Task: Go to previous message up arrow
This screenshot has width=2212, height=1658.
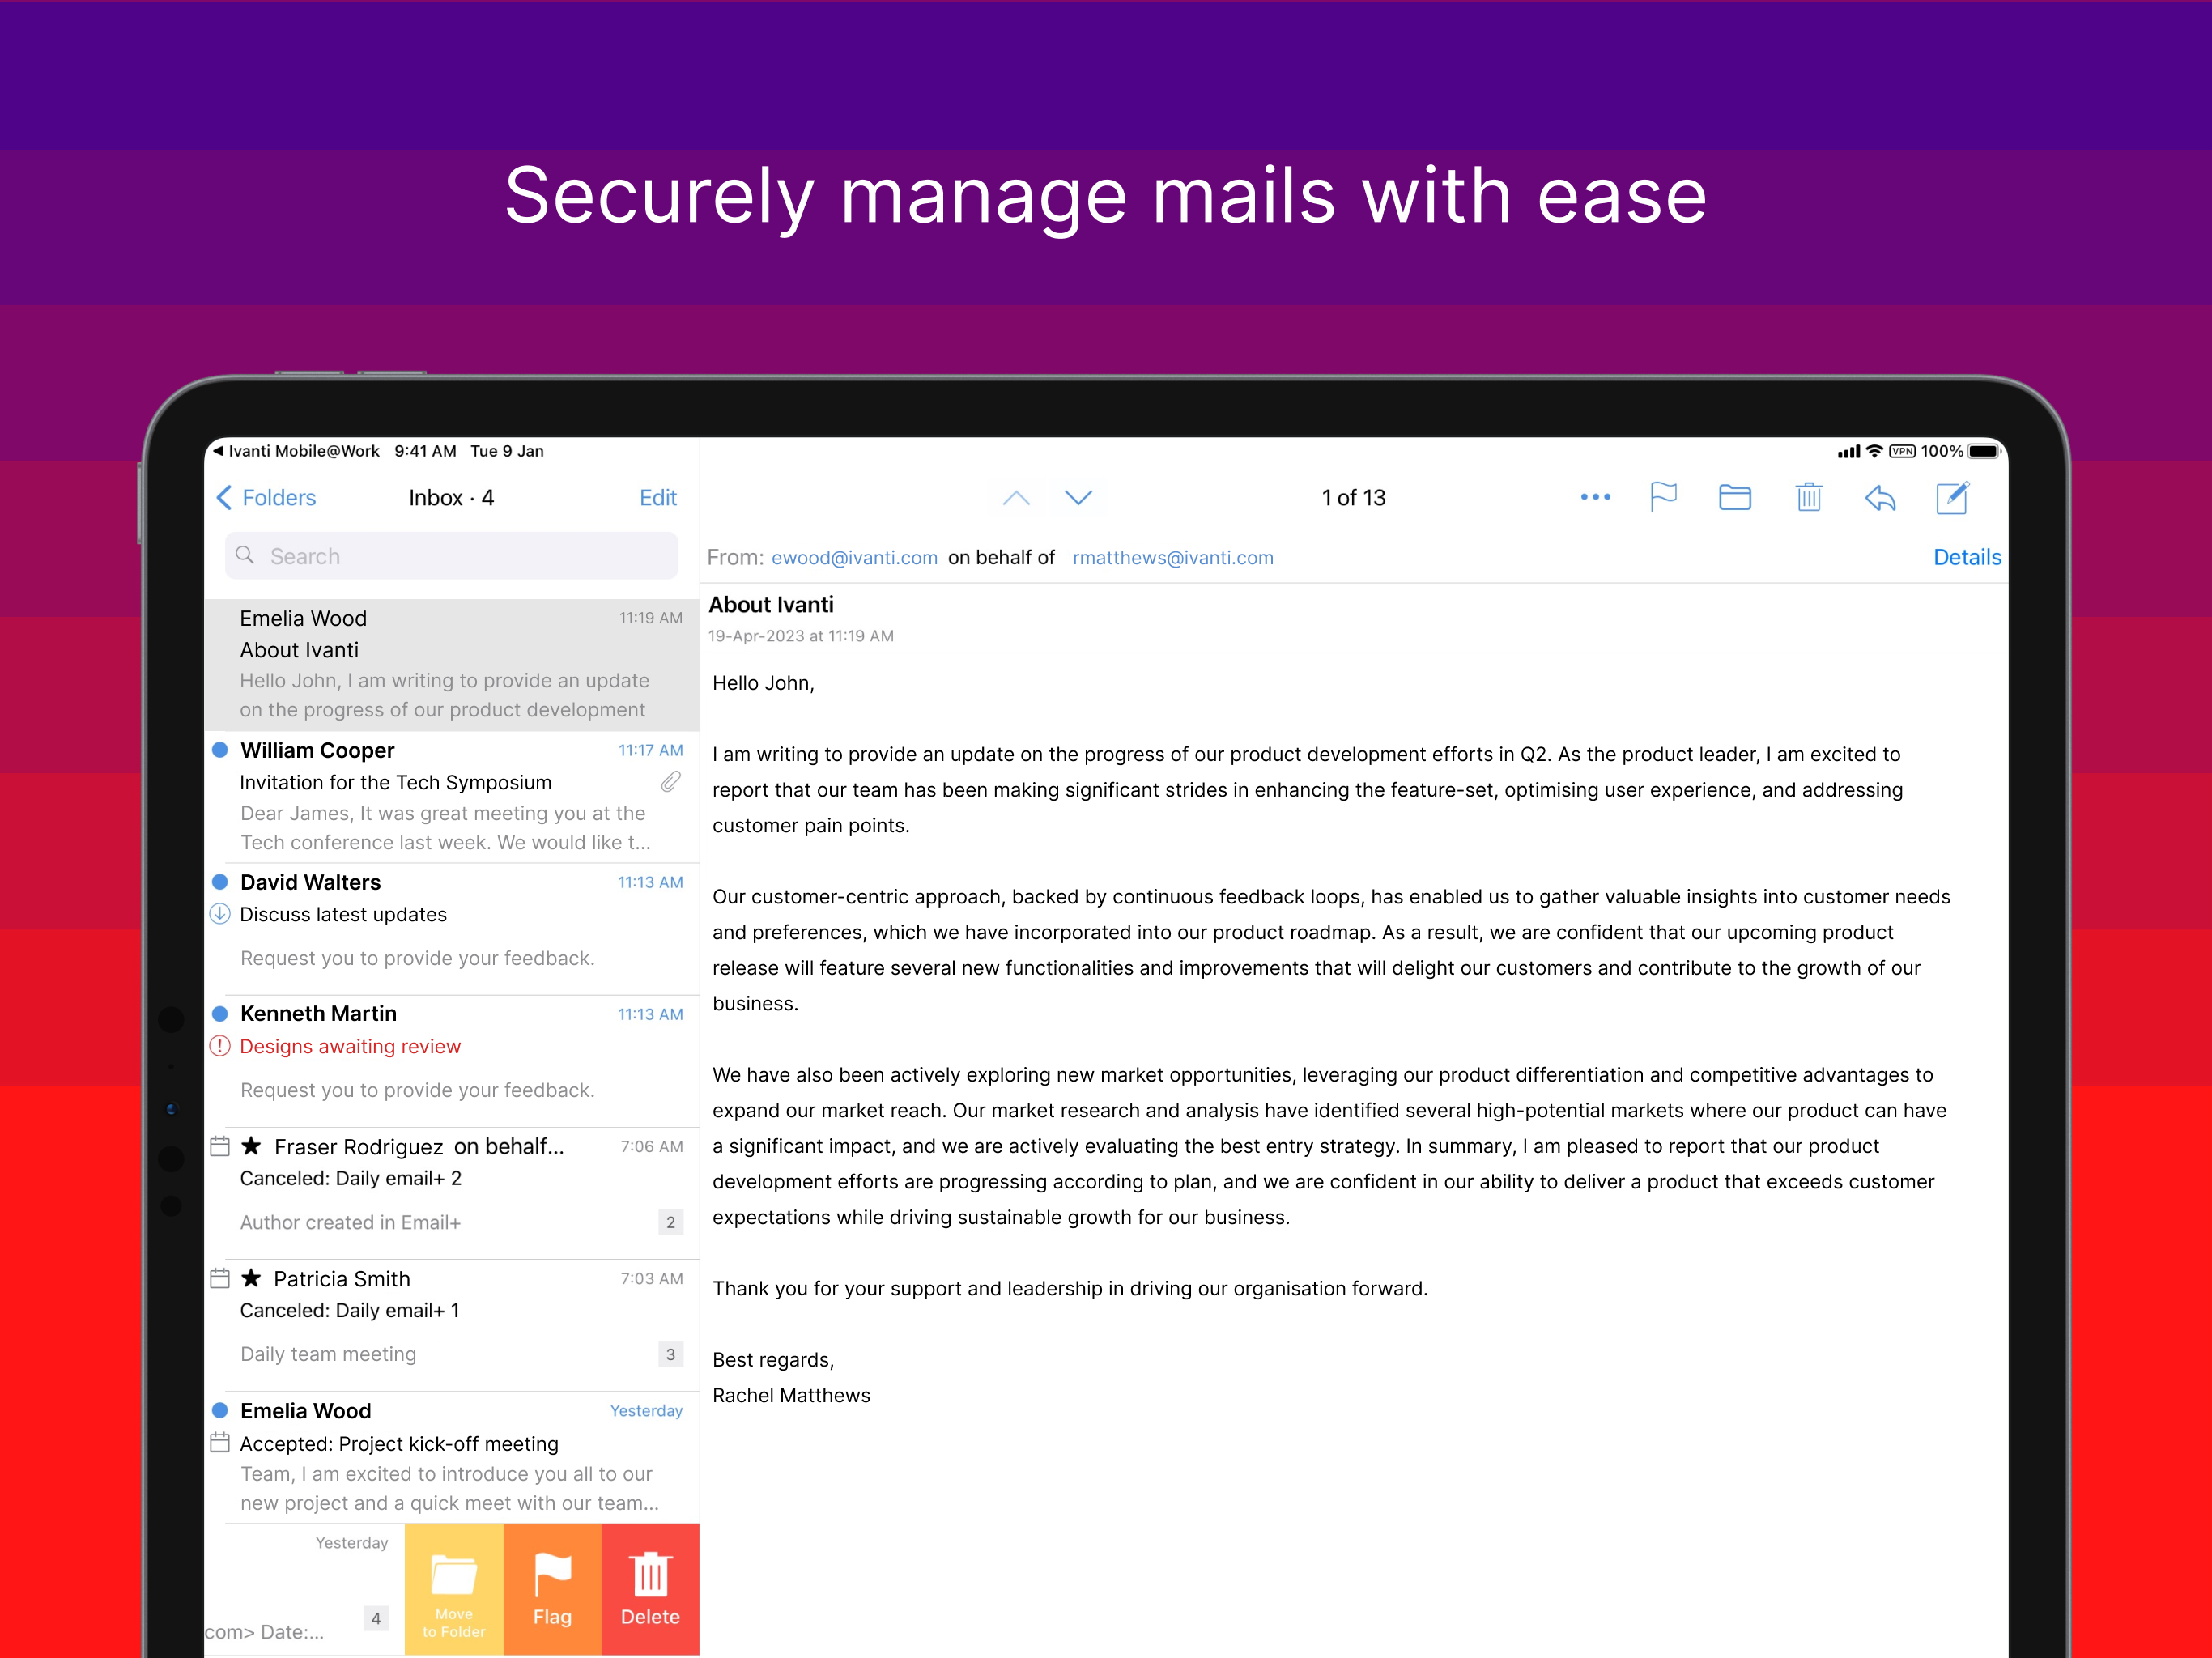Action: pyautogui.click(x=1016, y=497)
